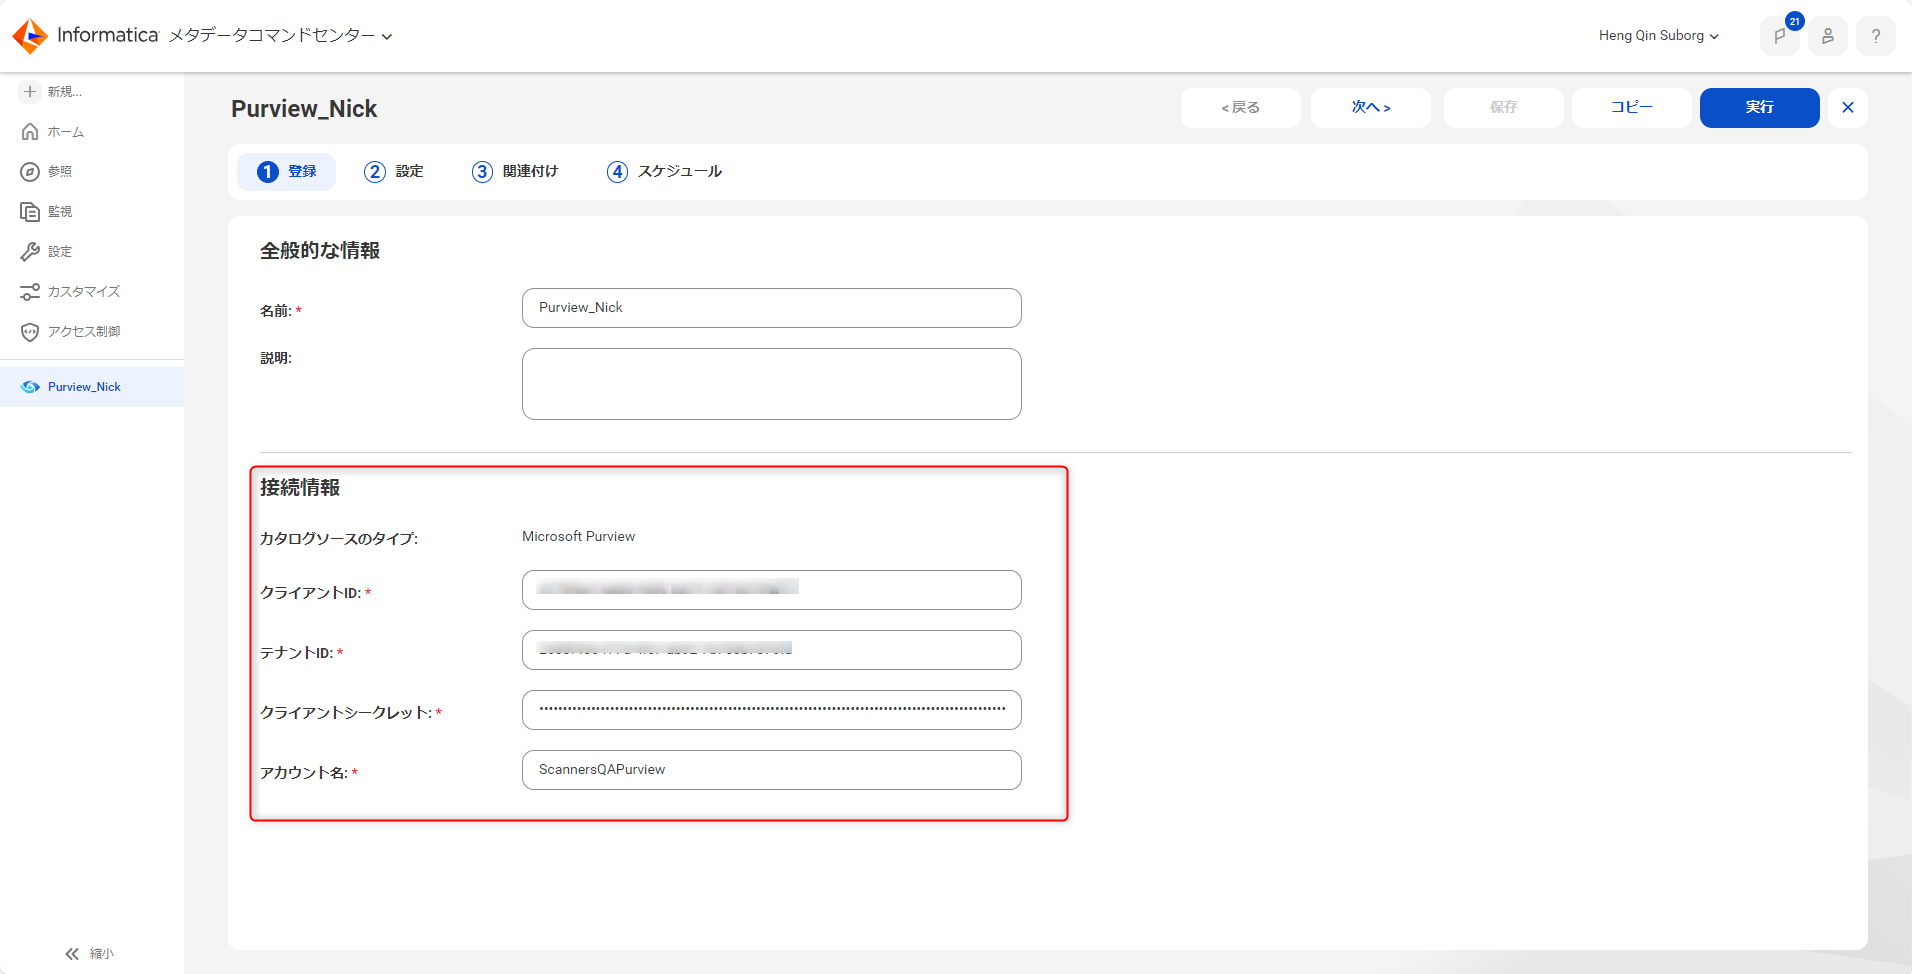The width and height of the screenshot is (1912, 974).
Task: Click the 参照 compass icon
Action: (30, 172)
